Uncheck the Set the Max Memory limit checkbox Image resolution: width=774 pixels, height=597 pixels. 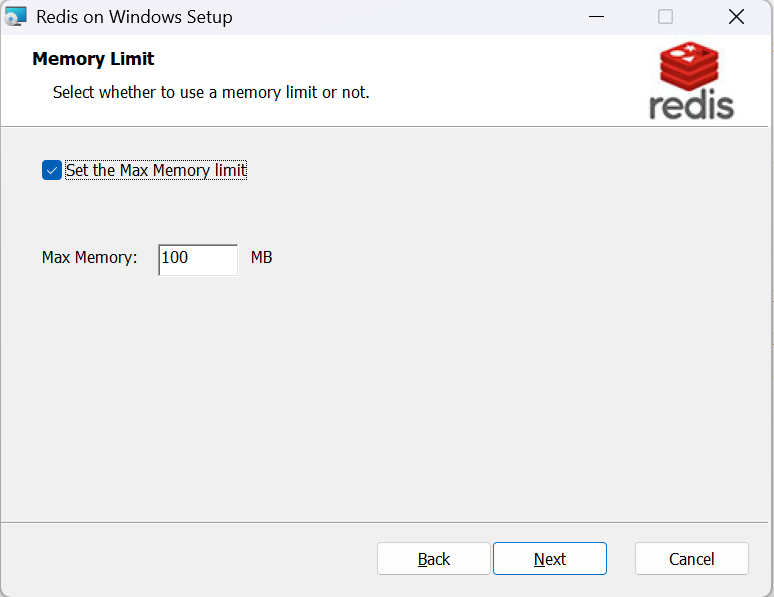click(x=52, y=170)
